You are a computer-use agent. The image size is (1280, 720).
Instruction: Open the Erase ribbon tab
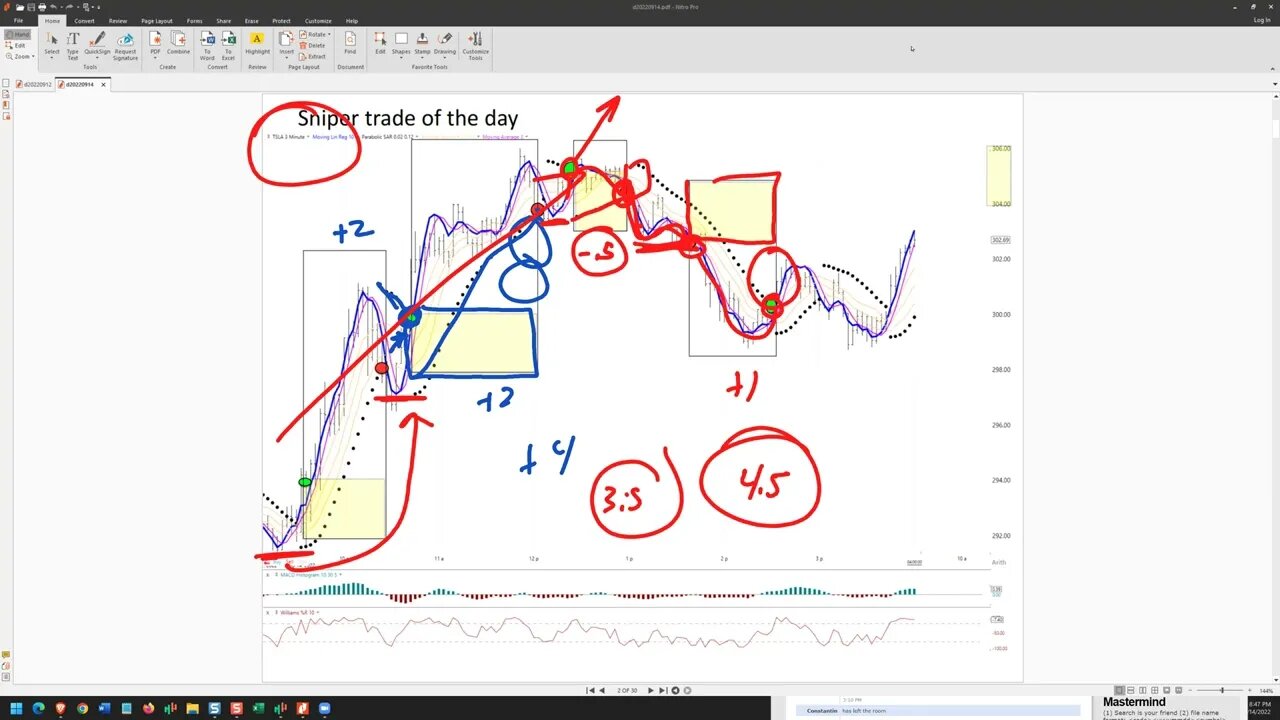252,20
